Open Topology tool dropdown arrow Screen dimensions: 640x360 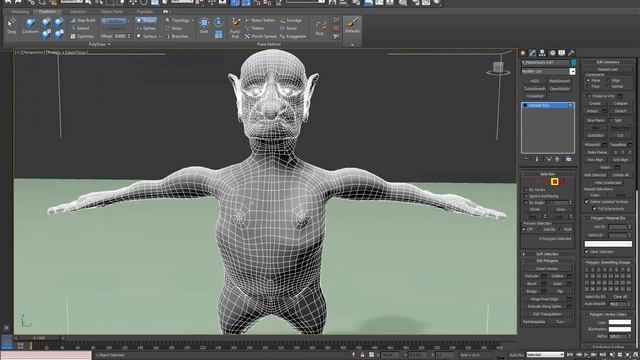point(193,20)
